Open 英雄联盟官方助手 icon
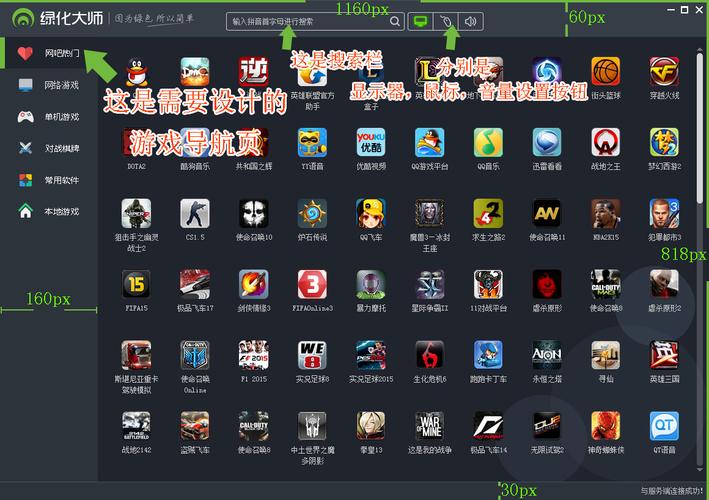Viewport: 709px width, 500px height. point(312,73)
